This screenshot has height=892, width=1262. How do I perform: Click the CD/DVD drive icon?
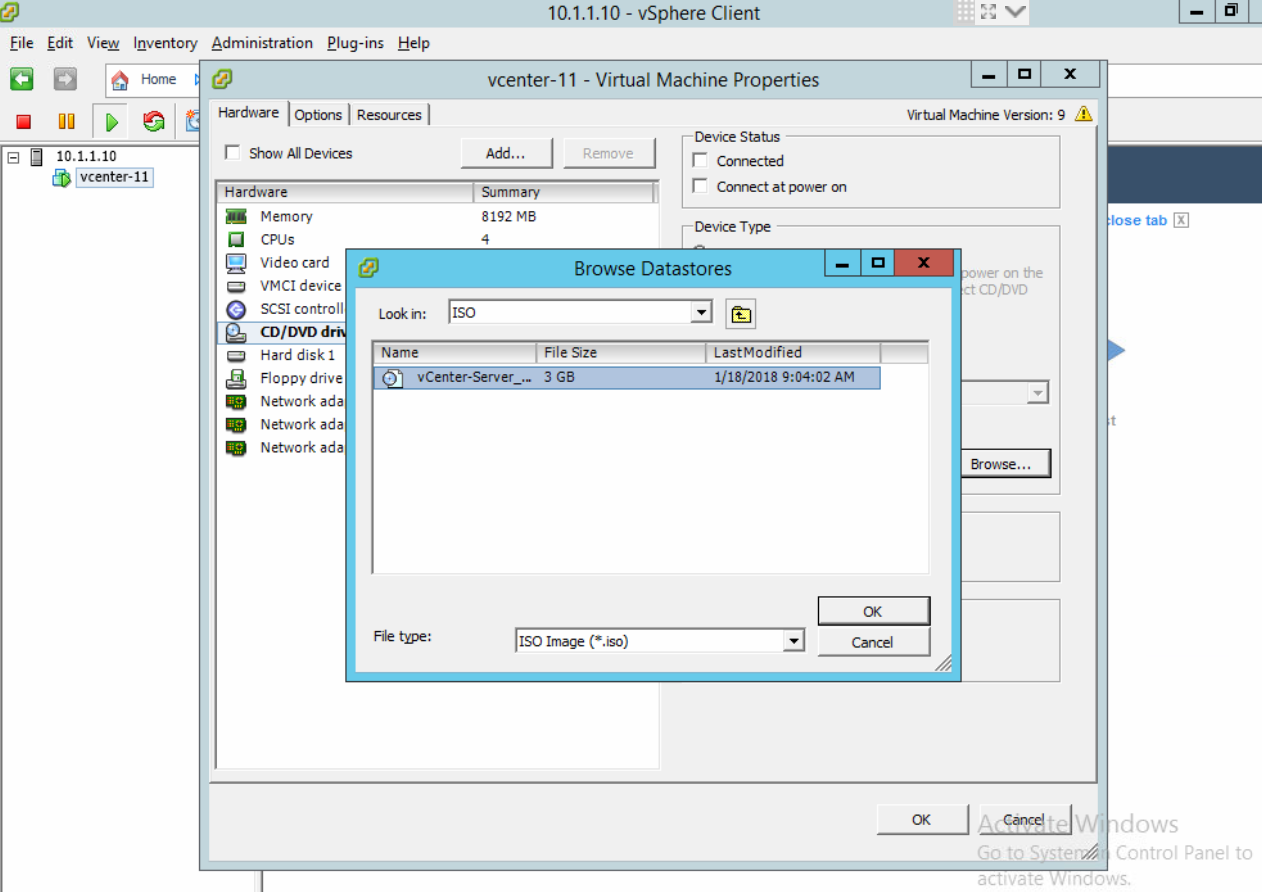(x=236, y=332)
